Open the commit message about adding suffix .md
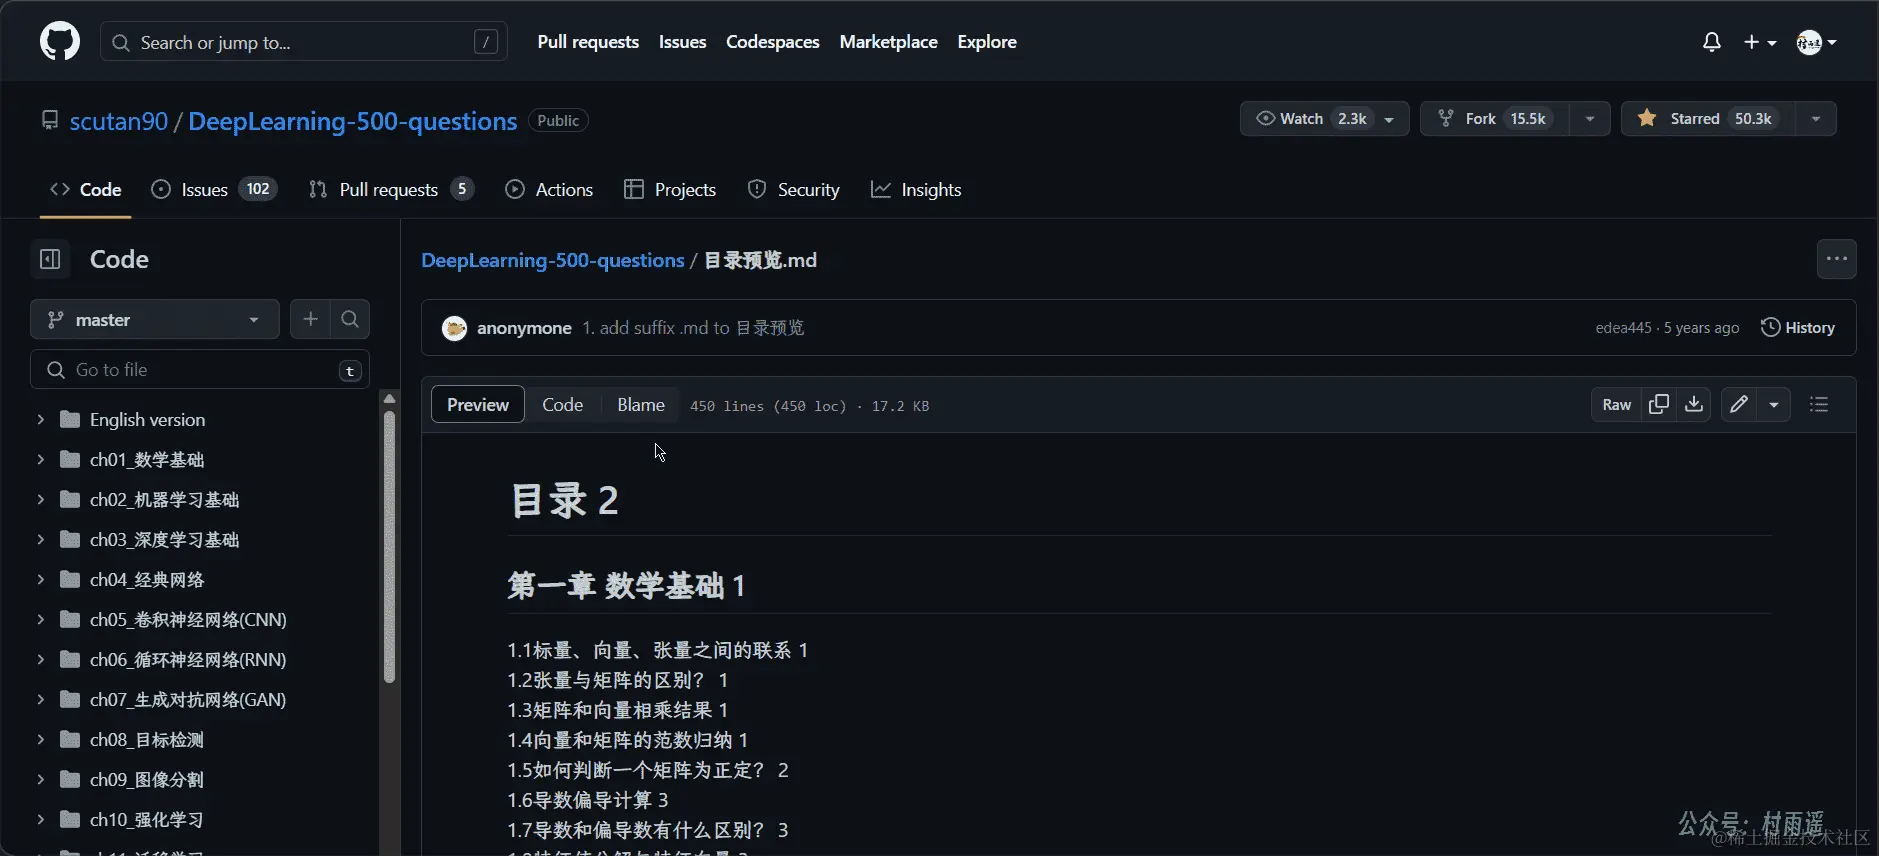 (693, 328)
